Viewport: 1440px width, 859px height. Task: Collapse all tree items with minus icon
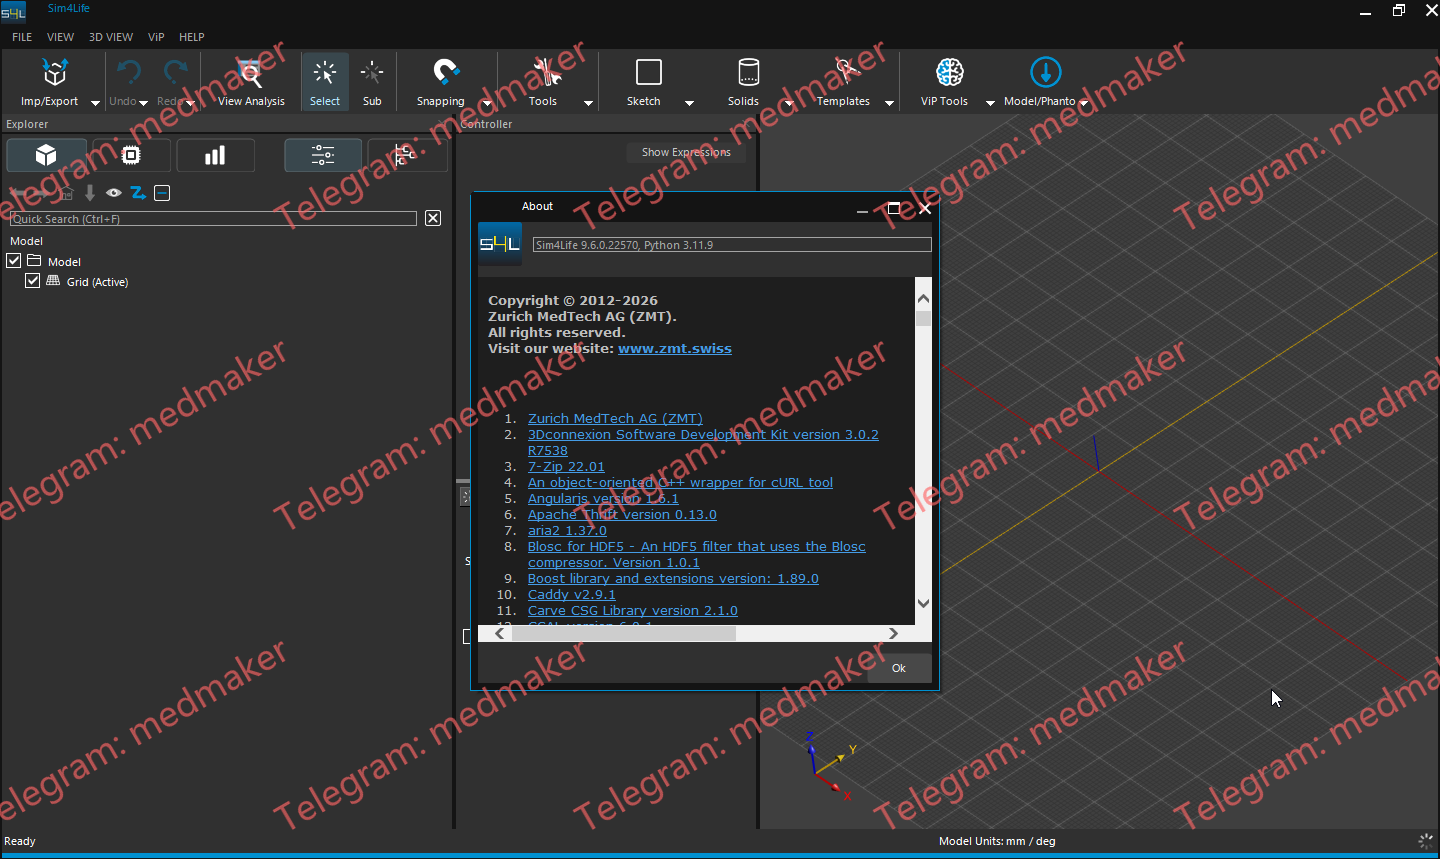(x=162, y=193)
